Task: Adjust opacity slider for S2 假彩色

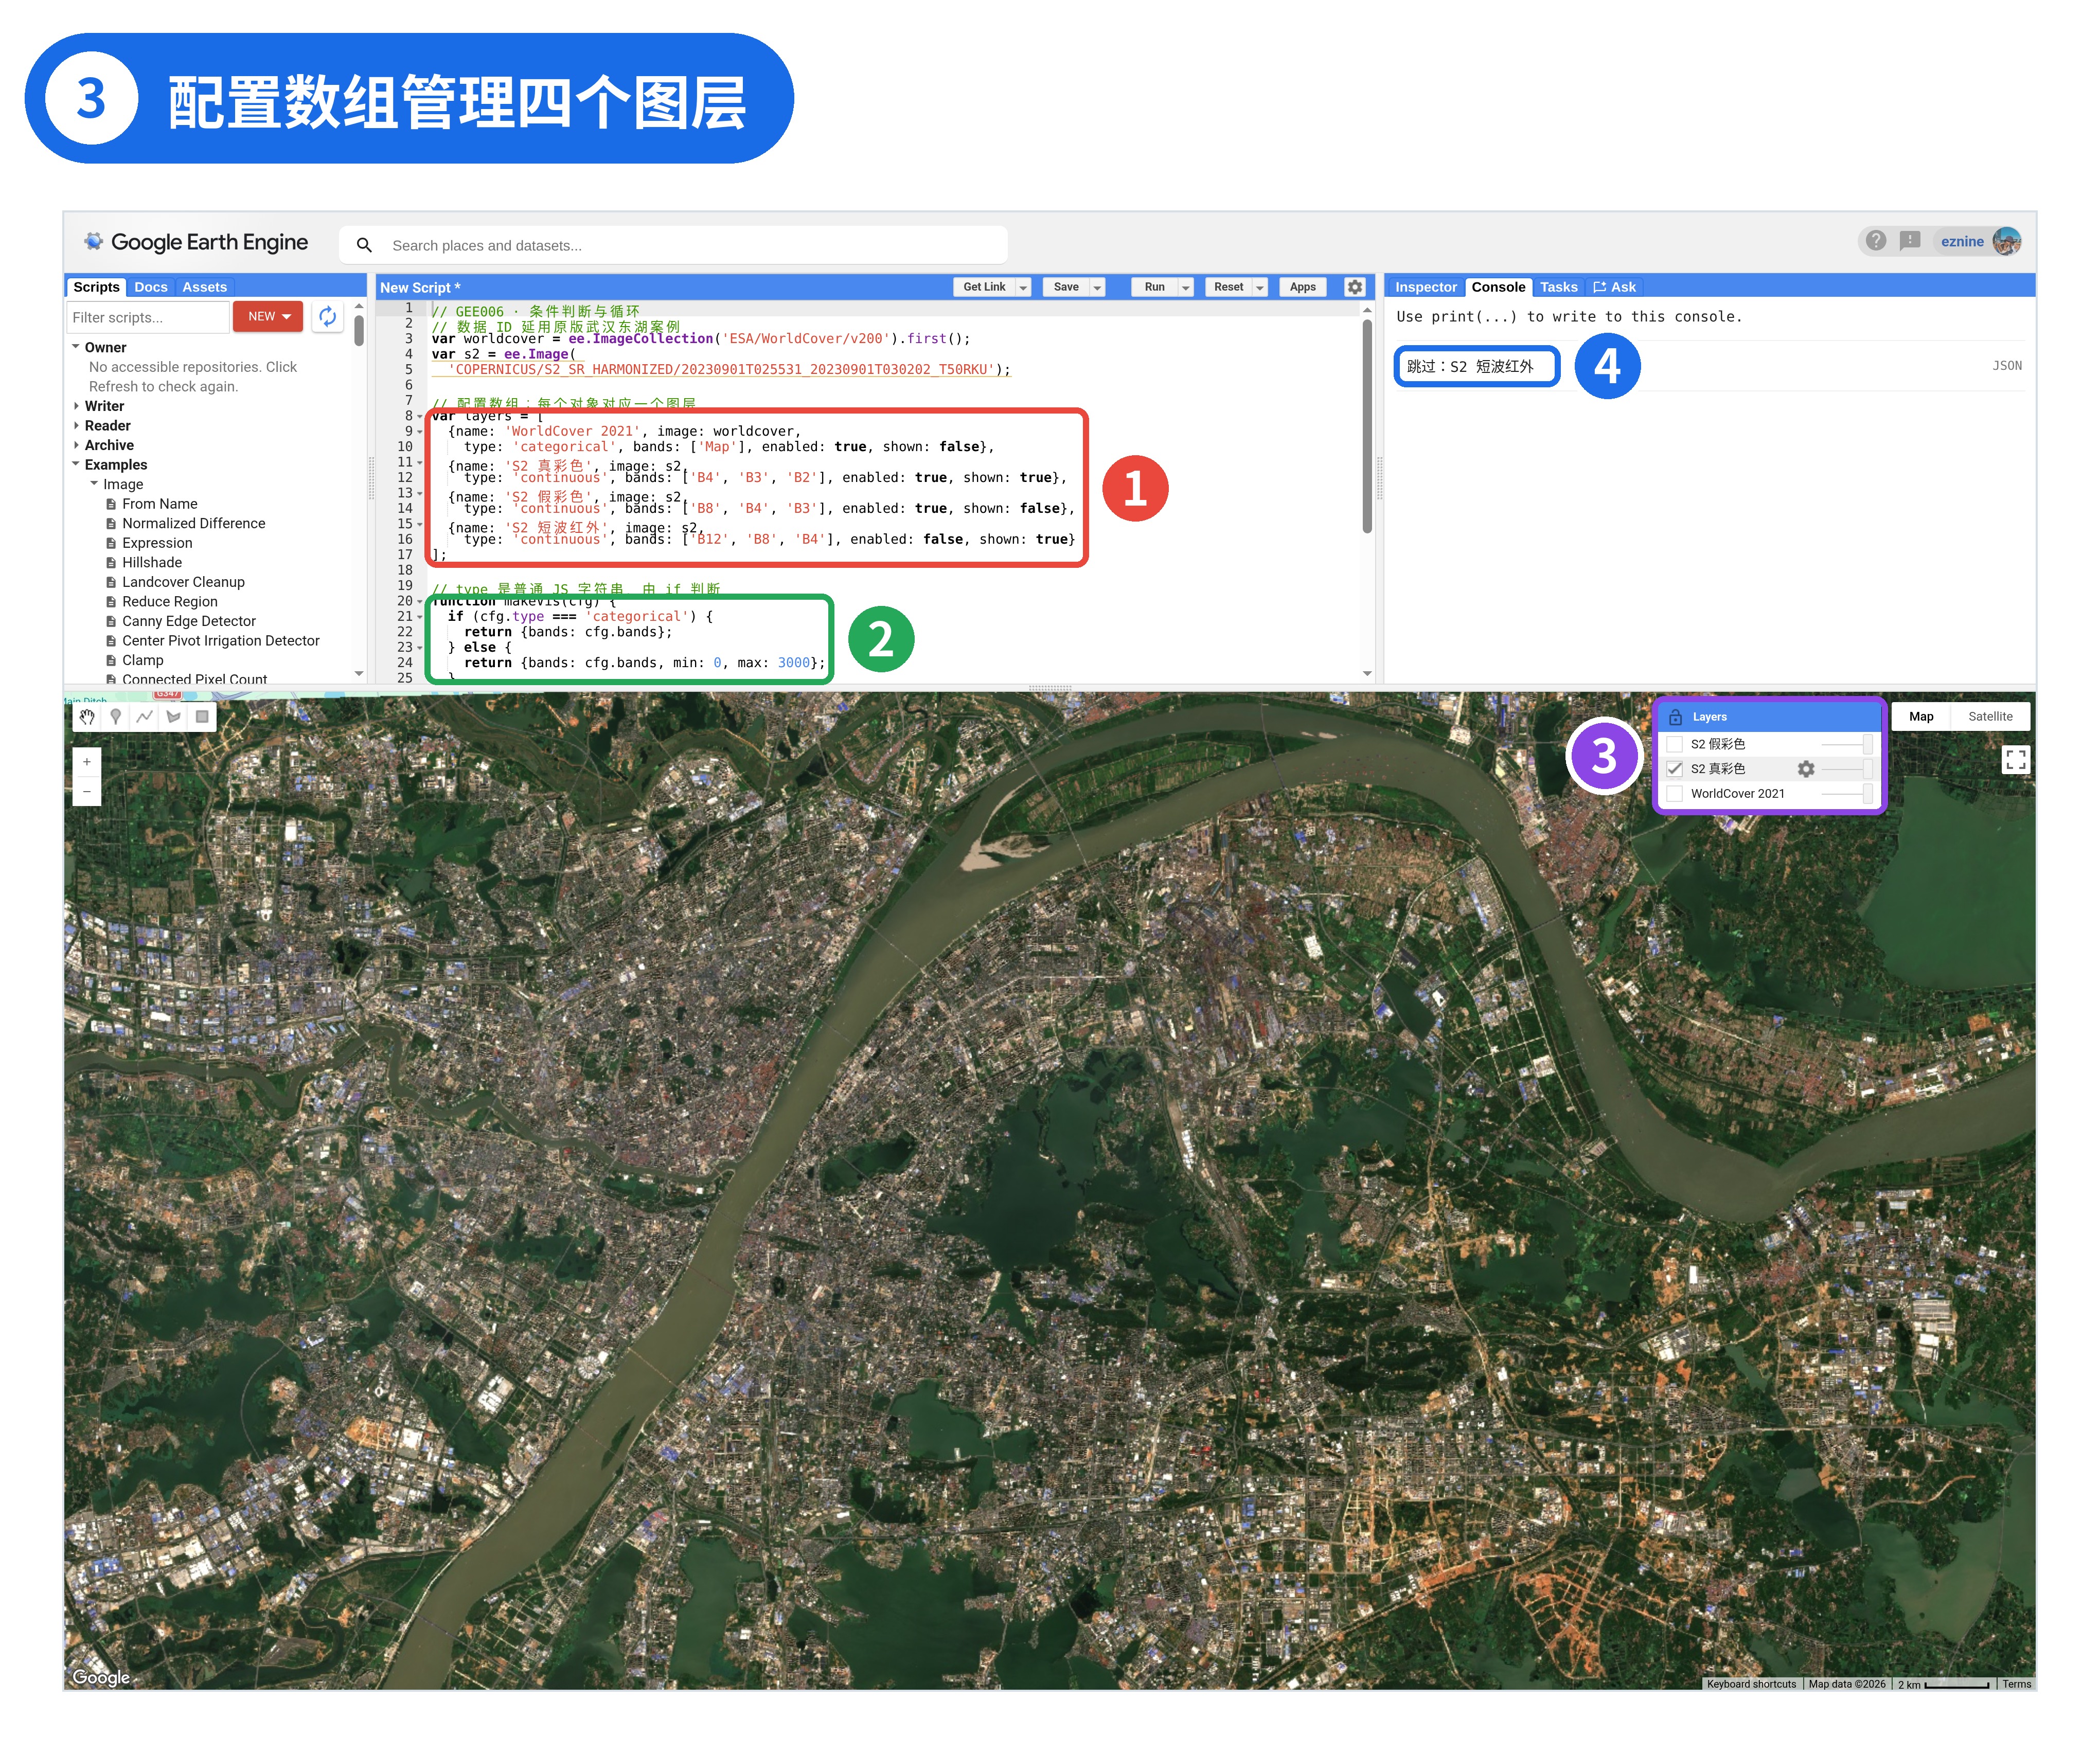Action: 1846,744
